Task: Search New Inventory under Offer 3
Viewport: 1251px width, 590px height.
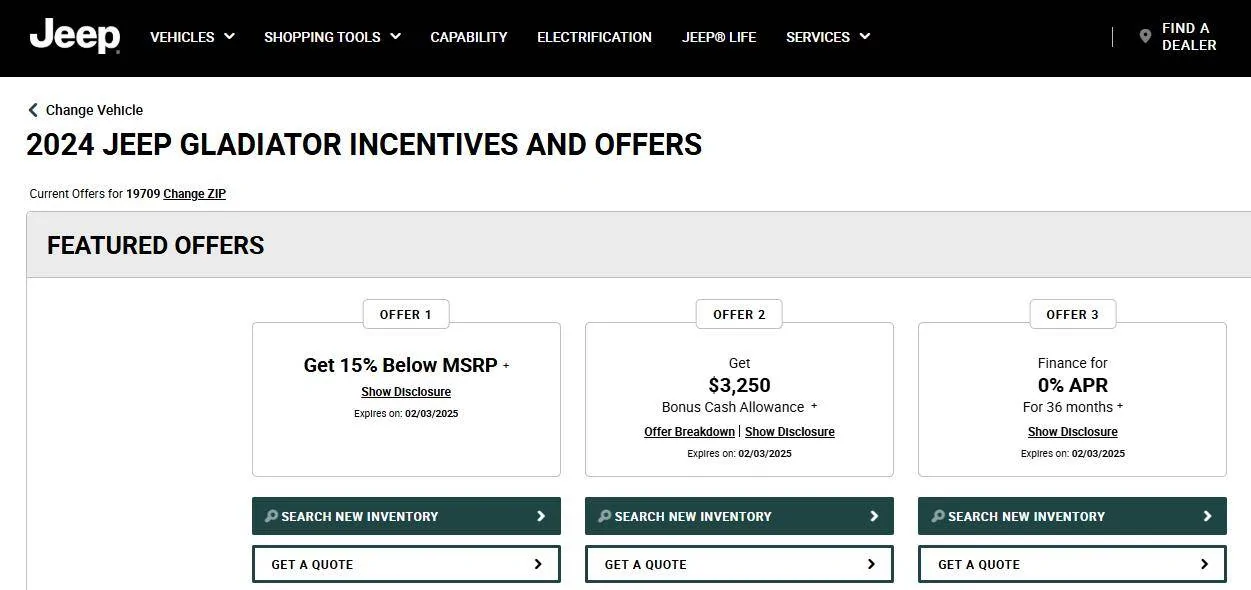Action: tap(1072, 516)
